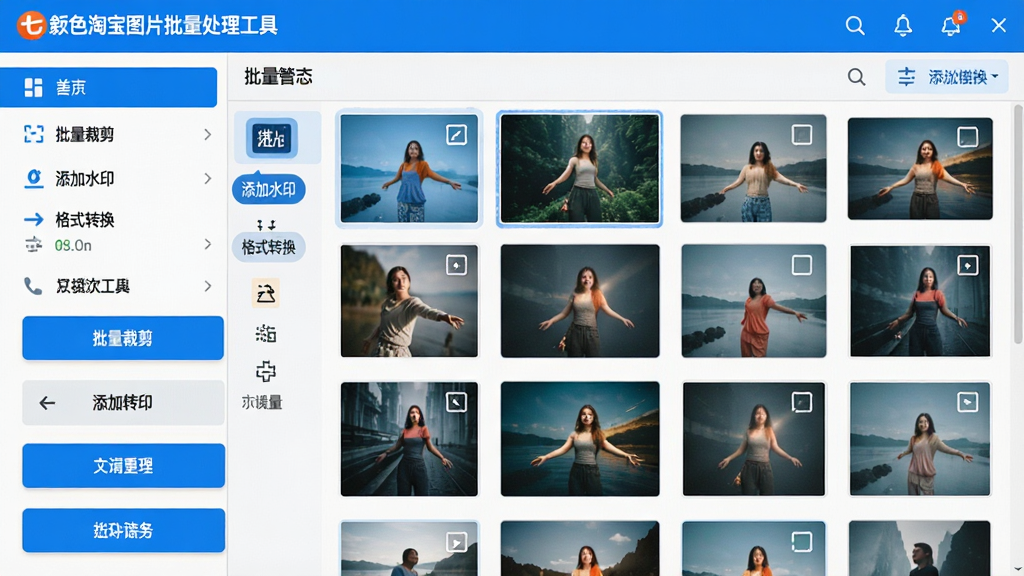Open the highlighted top sidebar item with grid icon
The image size is (1024, 576).
(x=108, y=87)
